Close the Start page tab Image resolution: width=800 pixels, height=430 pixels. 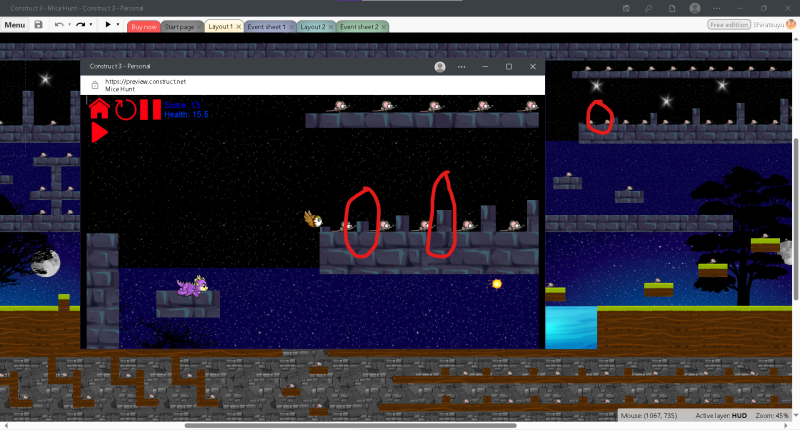[x=199, y=27]
